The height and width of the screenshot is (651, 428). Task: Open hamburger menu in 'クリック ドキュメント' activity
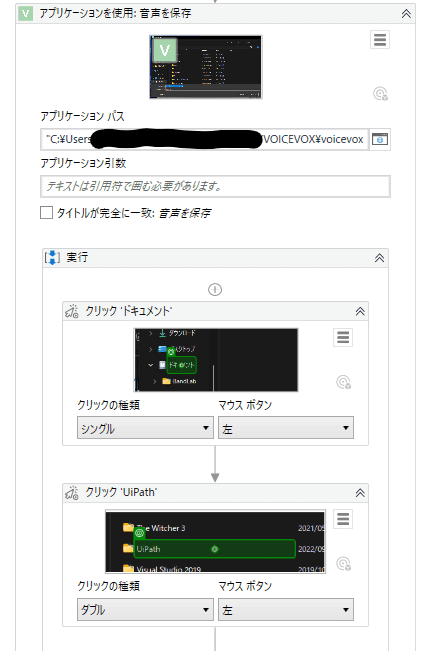(343, 337)
